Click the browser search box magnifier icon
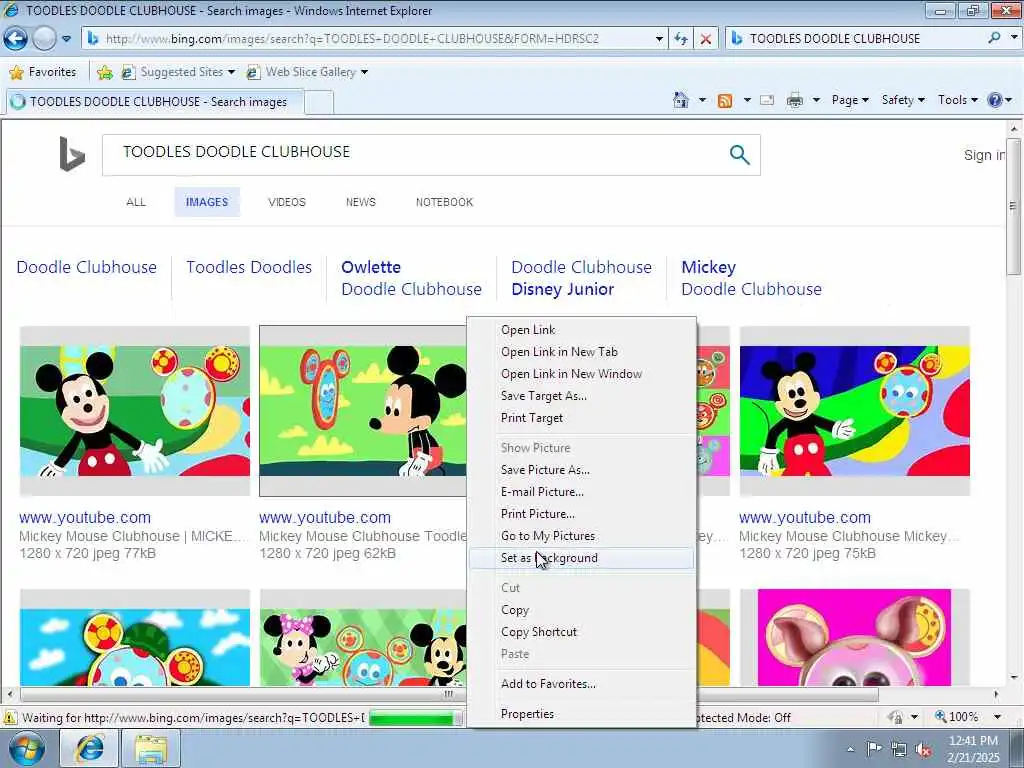 (995, 38)
